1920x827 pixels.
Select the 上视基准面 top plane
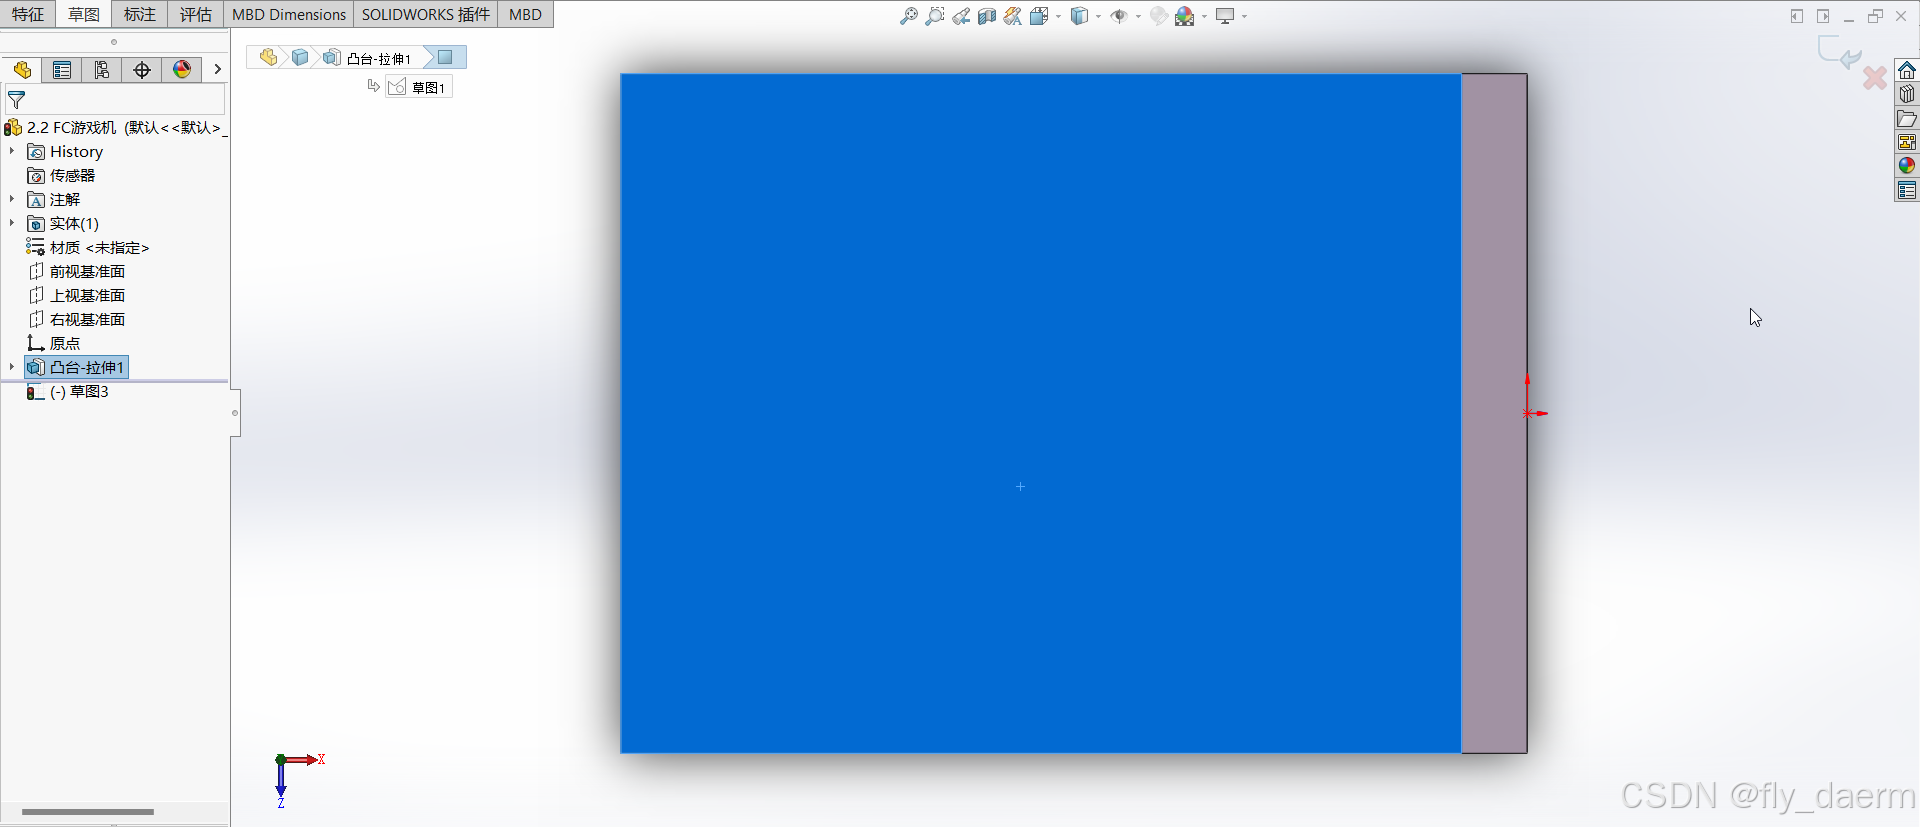(77, 296)
